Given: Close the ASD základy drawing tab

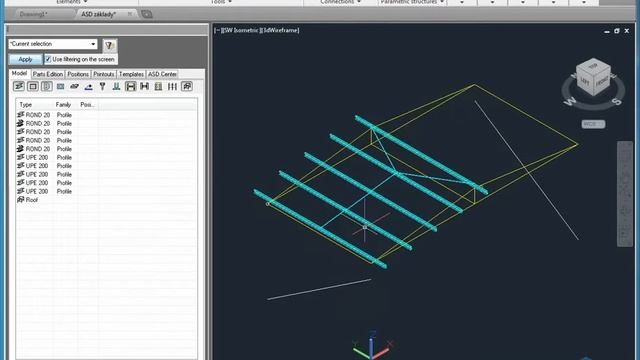Looking at the screenshot, I should click(129, 14).
